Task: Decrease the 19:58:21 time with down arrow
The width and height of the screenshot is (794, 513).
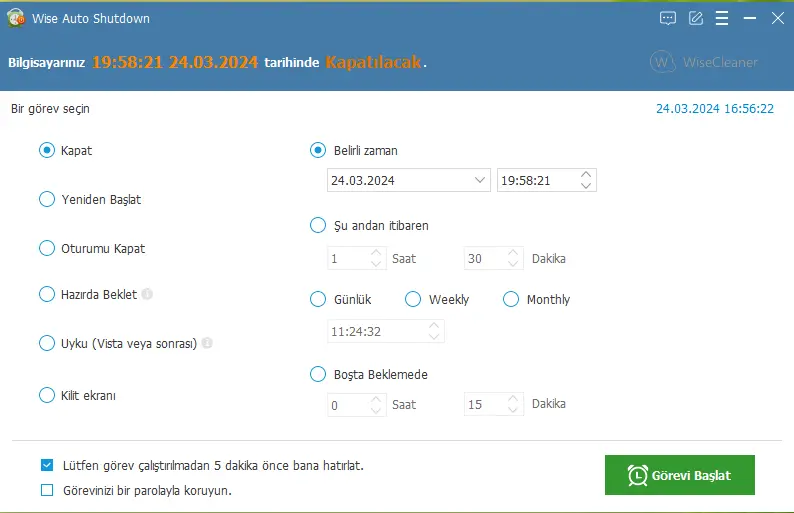Action: (x=586, y=186)
